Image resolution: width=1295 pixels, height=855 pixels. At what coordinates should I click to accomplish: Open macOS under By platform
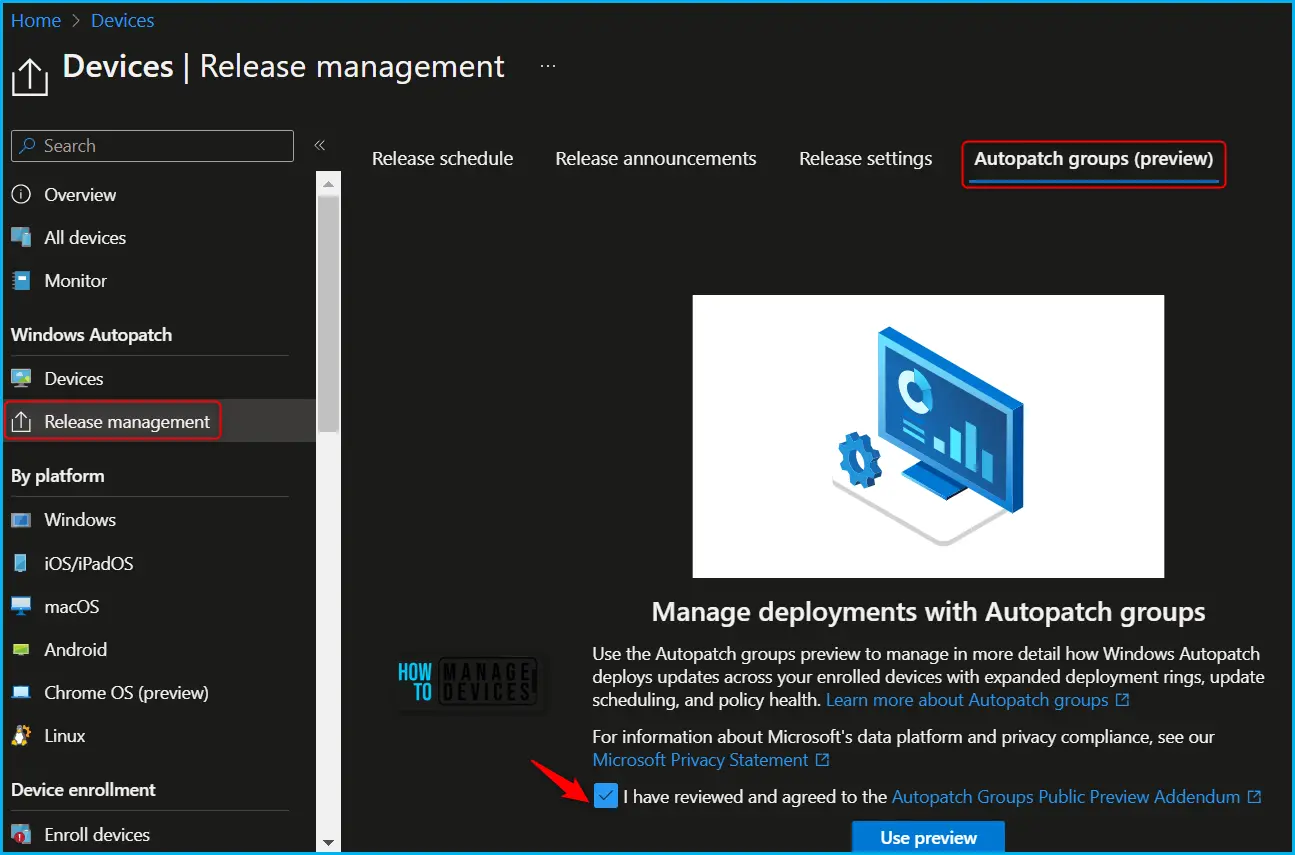pyautogui.click(x=72, y=607)
